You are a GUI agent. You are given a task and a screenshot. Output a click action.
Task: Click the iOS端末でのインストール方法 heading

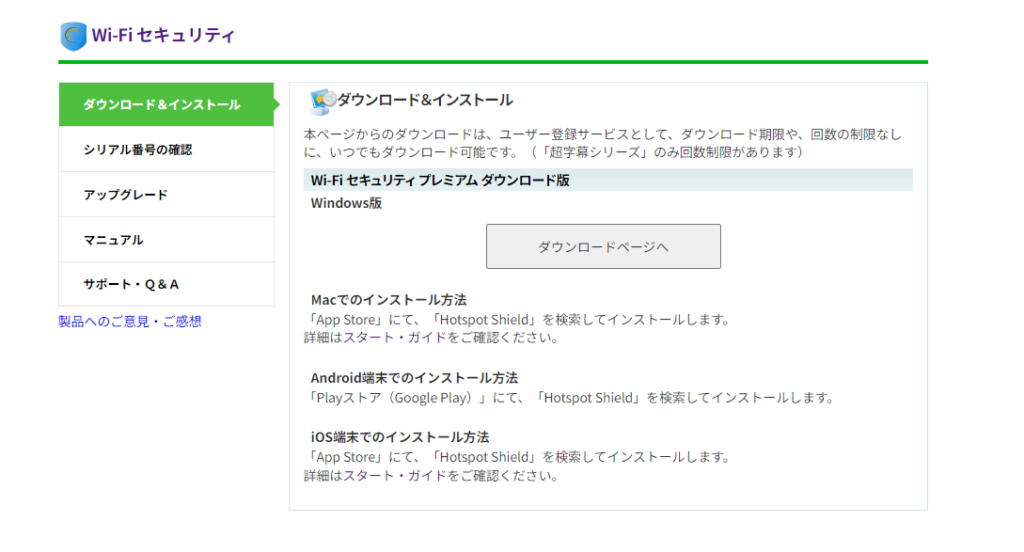tap(400, 437)
